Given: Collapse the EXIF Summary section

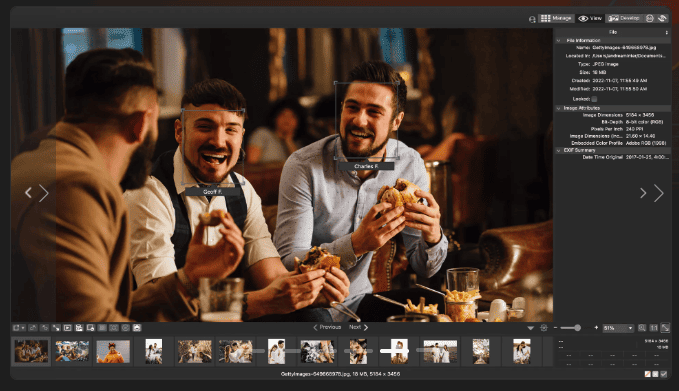Looking at the screenshot, I should coord(559,150).
